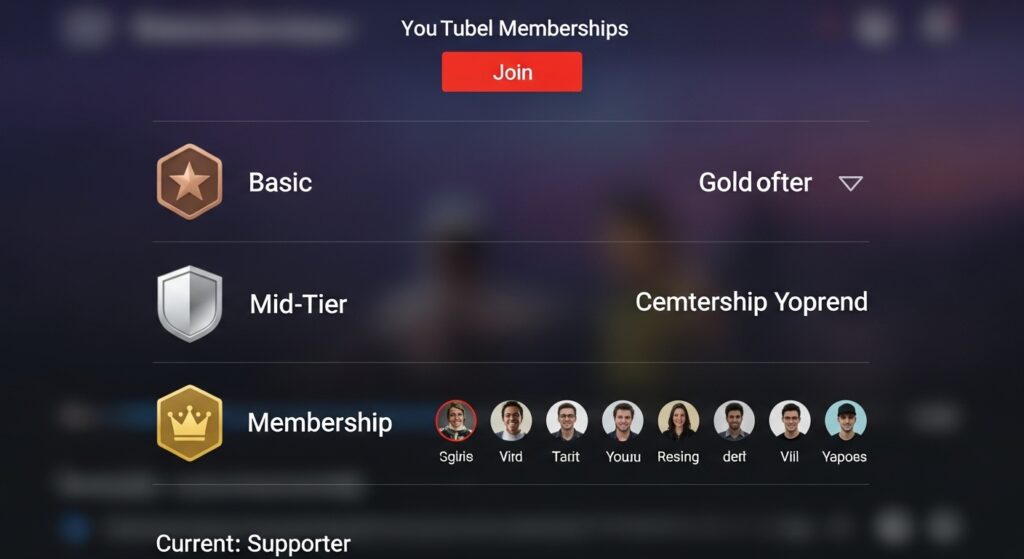Pick the Viil member avatar
The image size is (1024, 559).
[x=790, y=421]
